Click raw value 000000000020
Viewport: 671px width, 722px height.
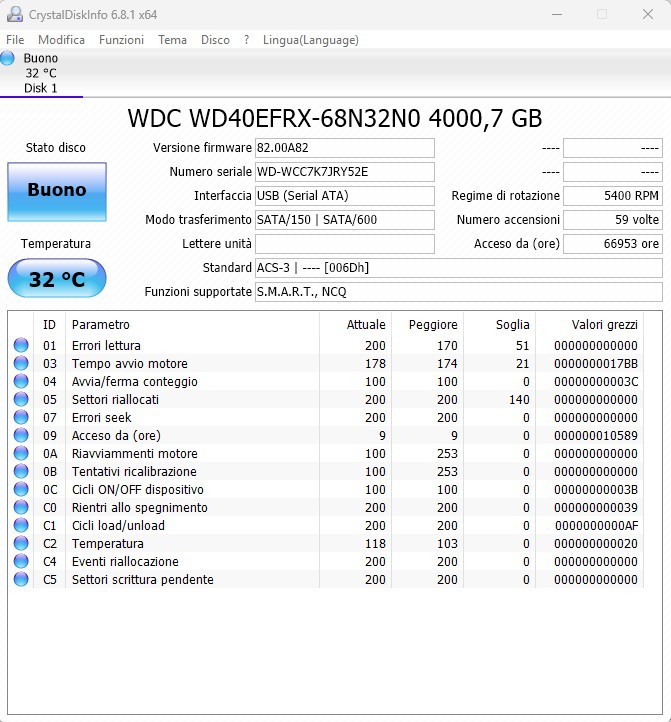coord(595,543)
